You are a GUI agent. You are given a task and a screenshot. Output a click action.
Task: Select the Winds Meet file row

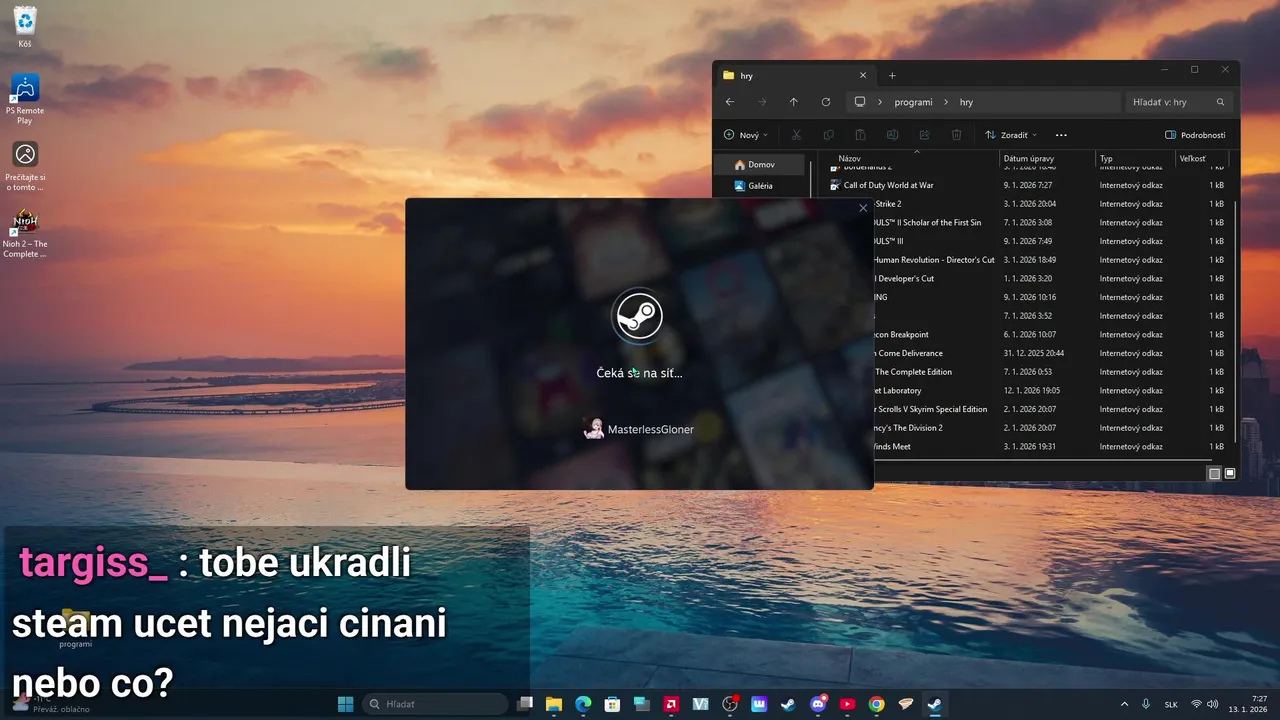pyautogui.click(x=1051, y=447)
